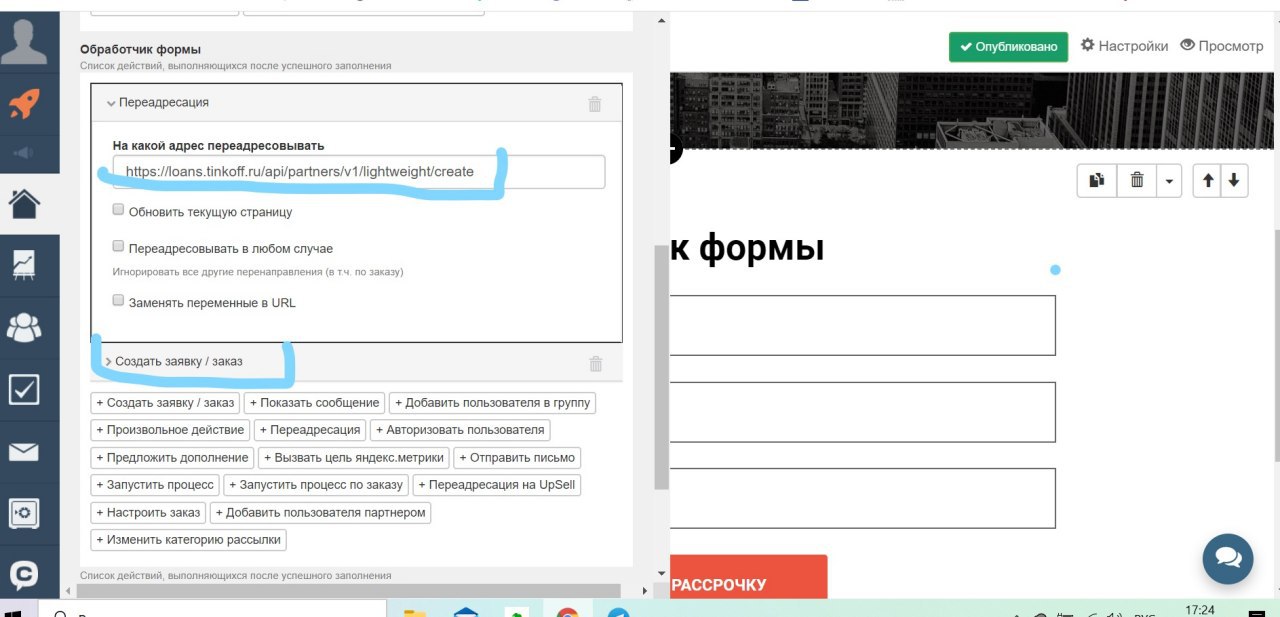Add action + Запустить процесс
The width and height of the screenshot is (1280, 617).
click(155, 485)
